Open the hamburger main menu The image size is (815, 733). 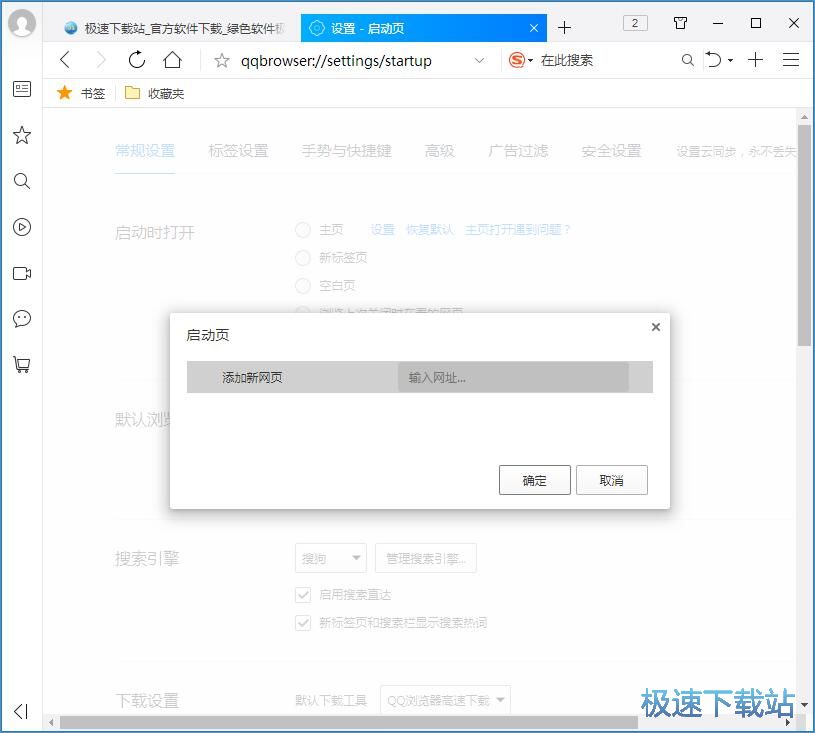(x=791, y=60)
